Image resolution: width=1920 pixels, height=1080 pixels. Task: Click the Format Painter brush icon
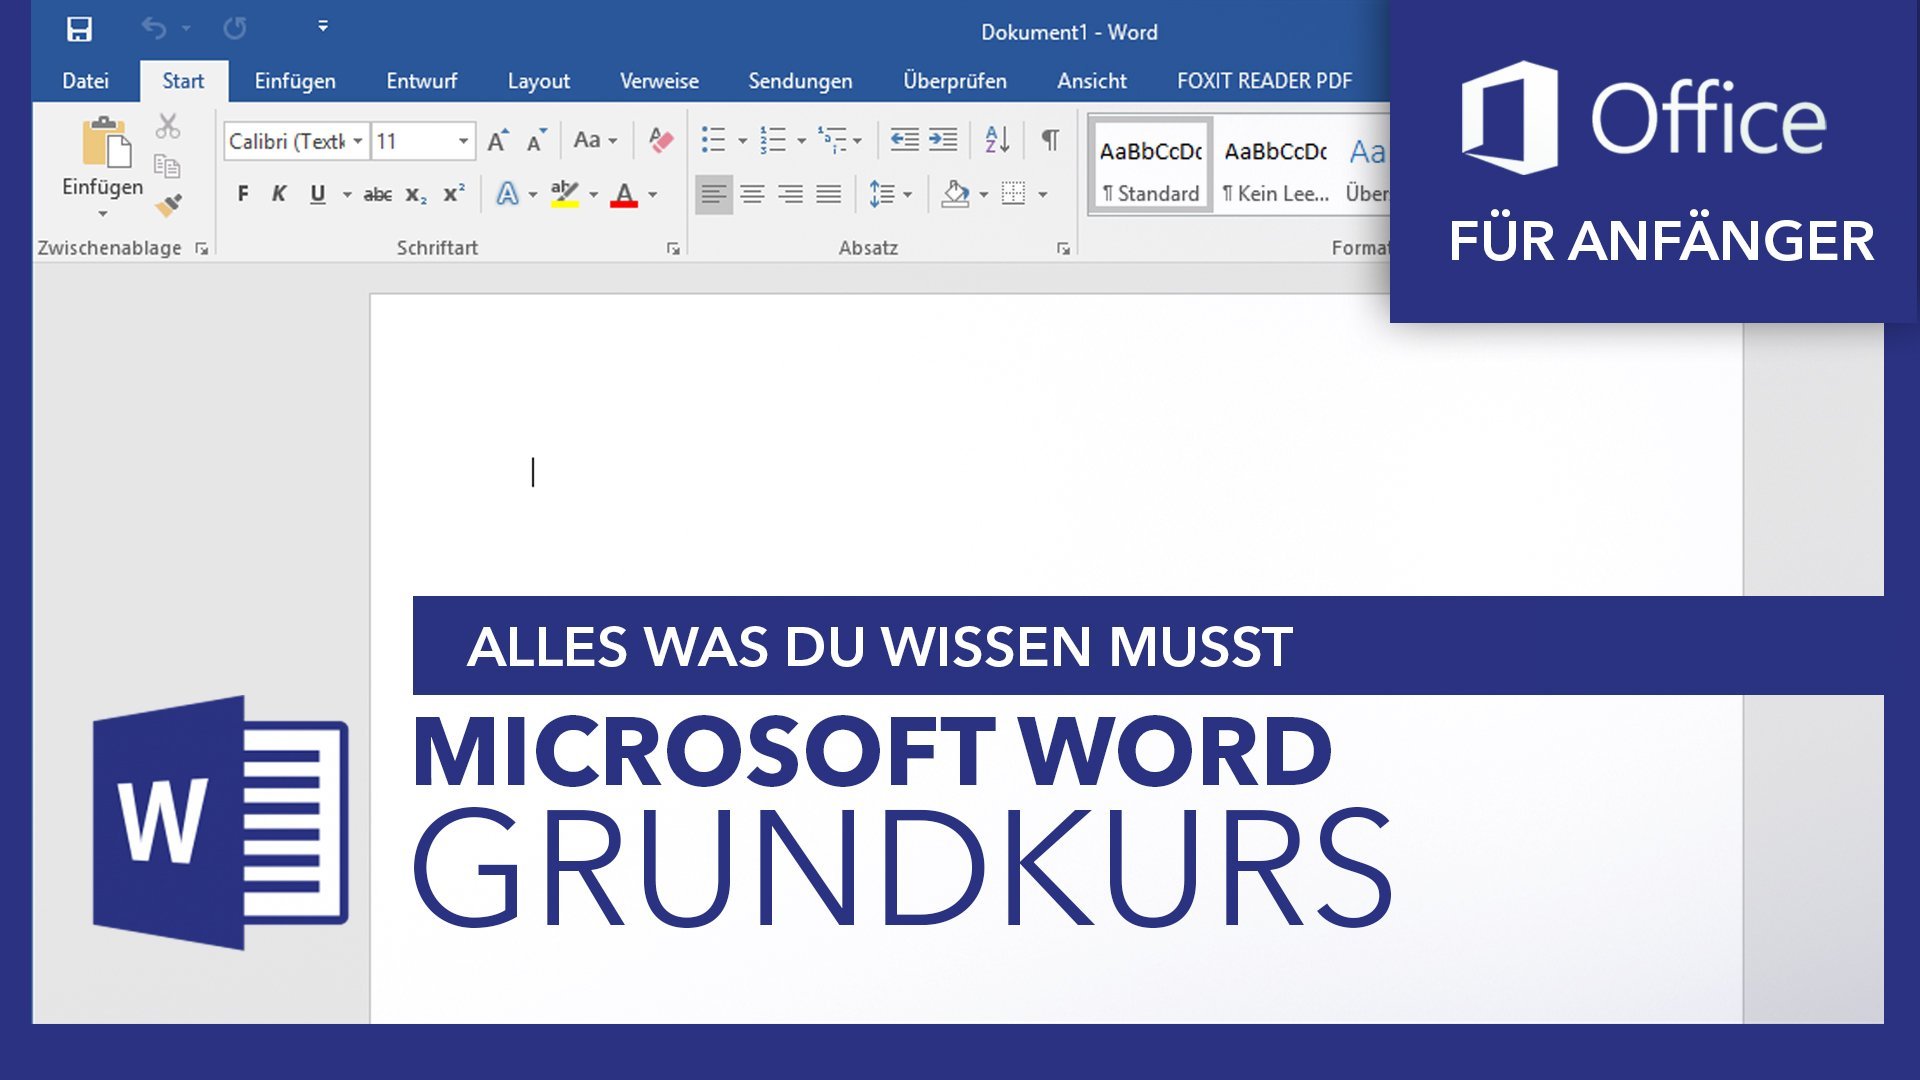(x=168, y=205)
